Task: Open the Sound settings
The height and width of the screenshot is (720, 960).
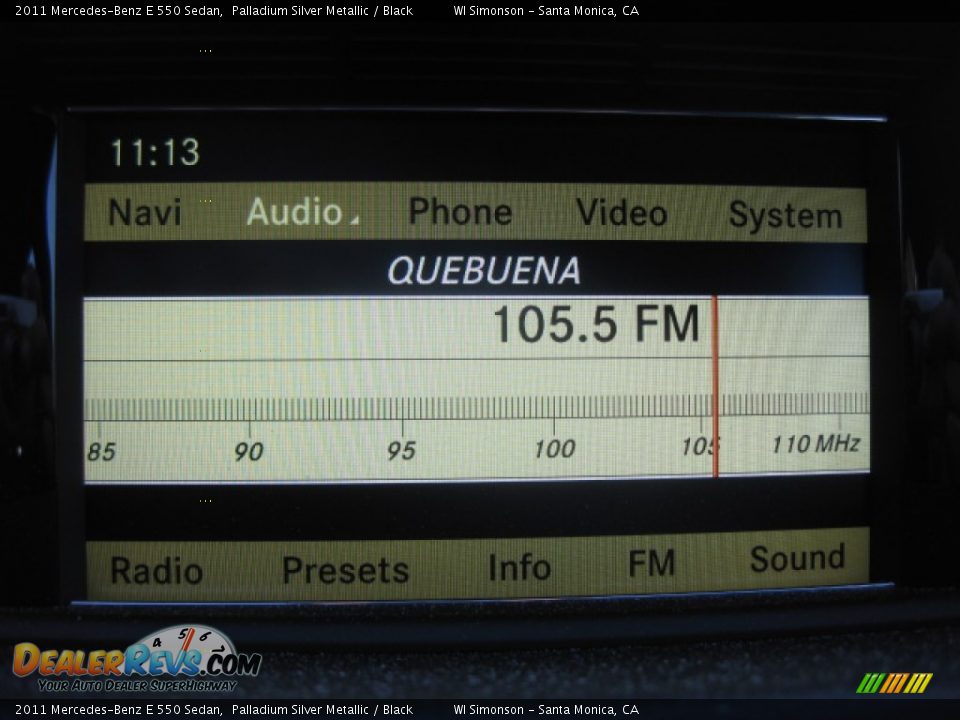Action: pyautogui.click(x=797, y=559)
